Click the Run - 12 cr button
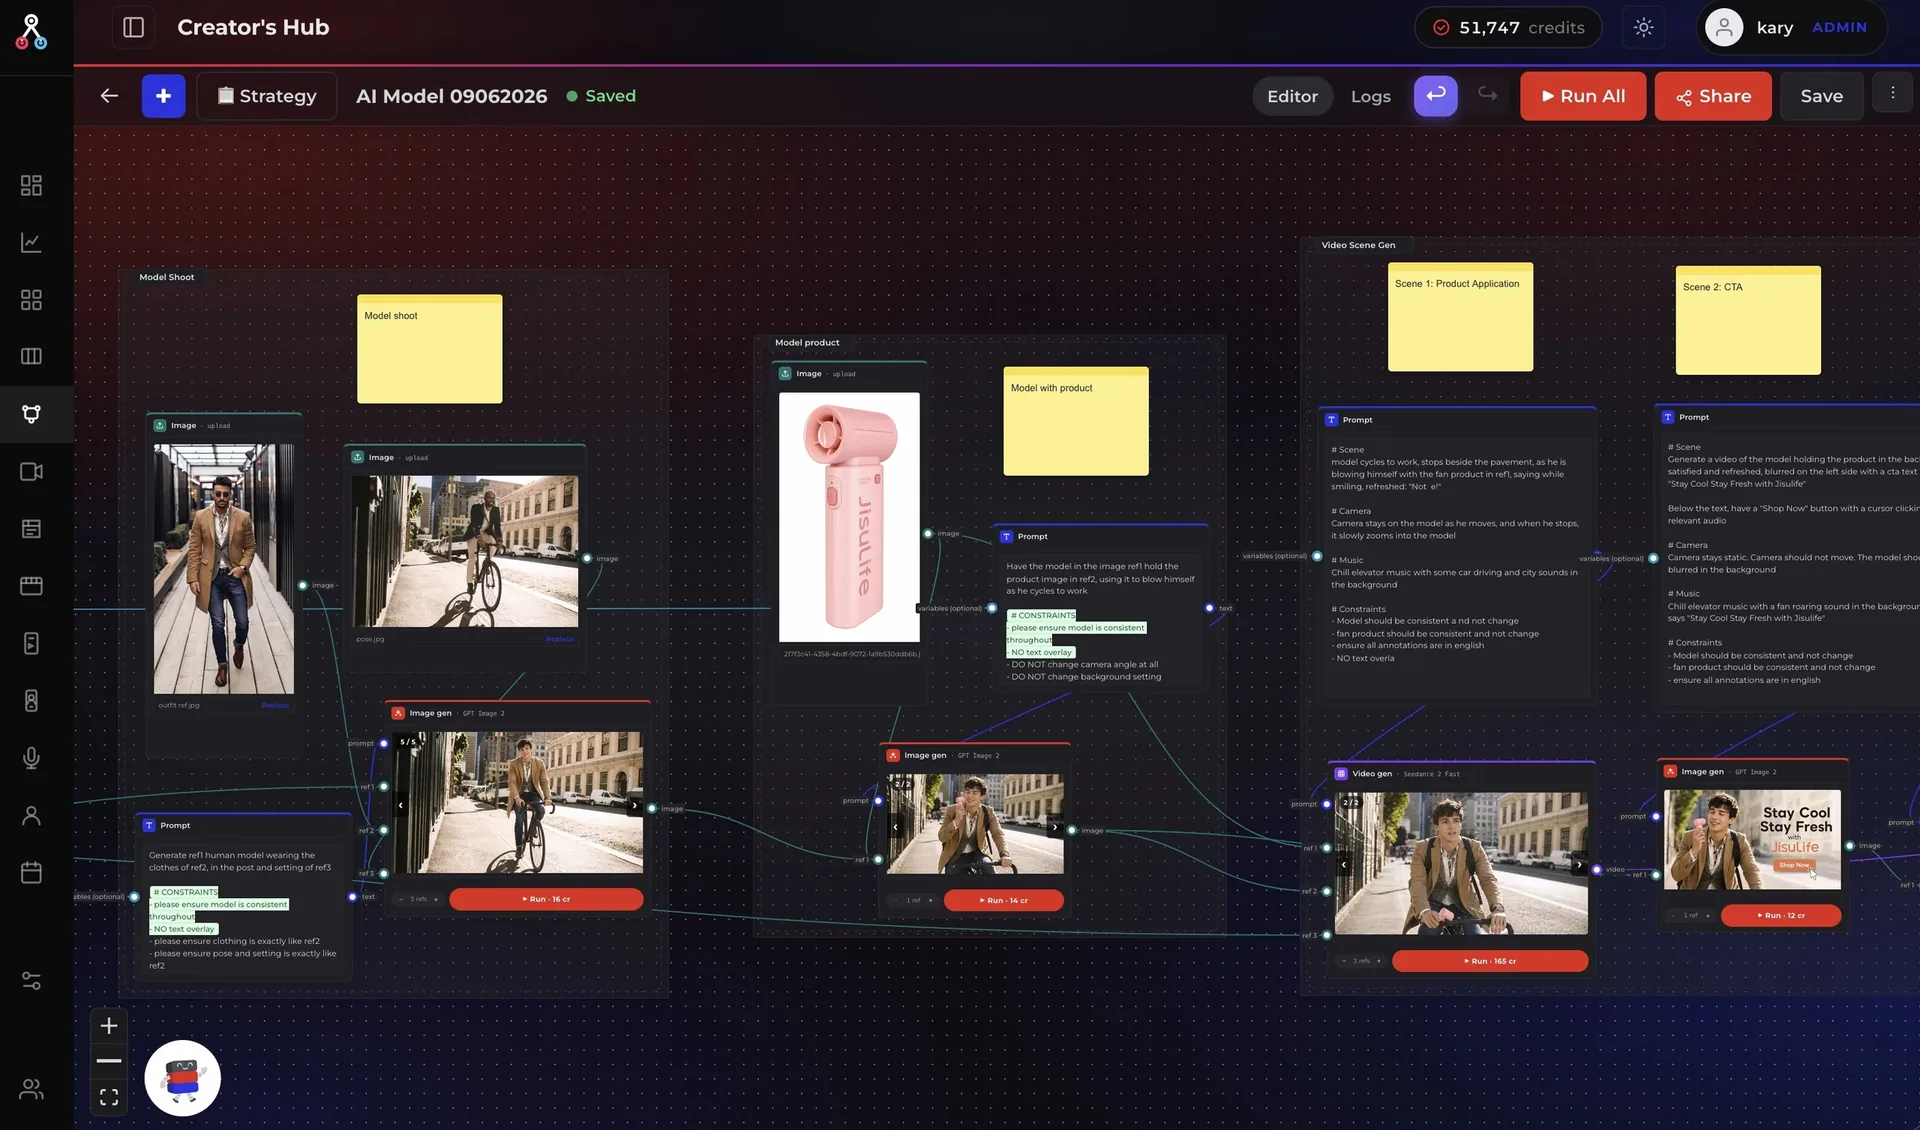The image size is (1920, 1130). coord(1780,915)
